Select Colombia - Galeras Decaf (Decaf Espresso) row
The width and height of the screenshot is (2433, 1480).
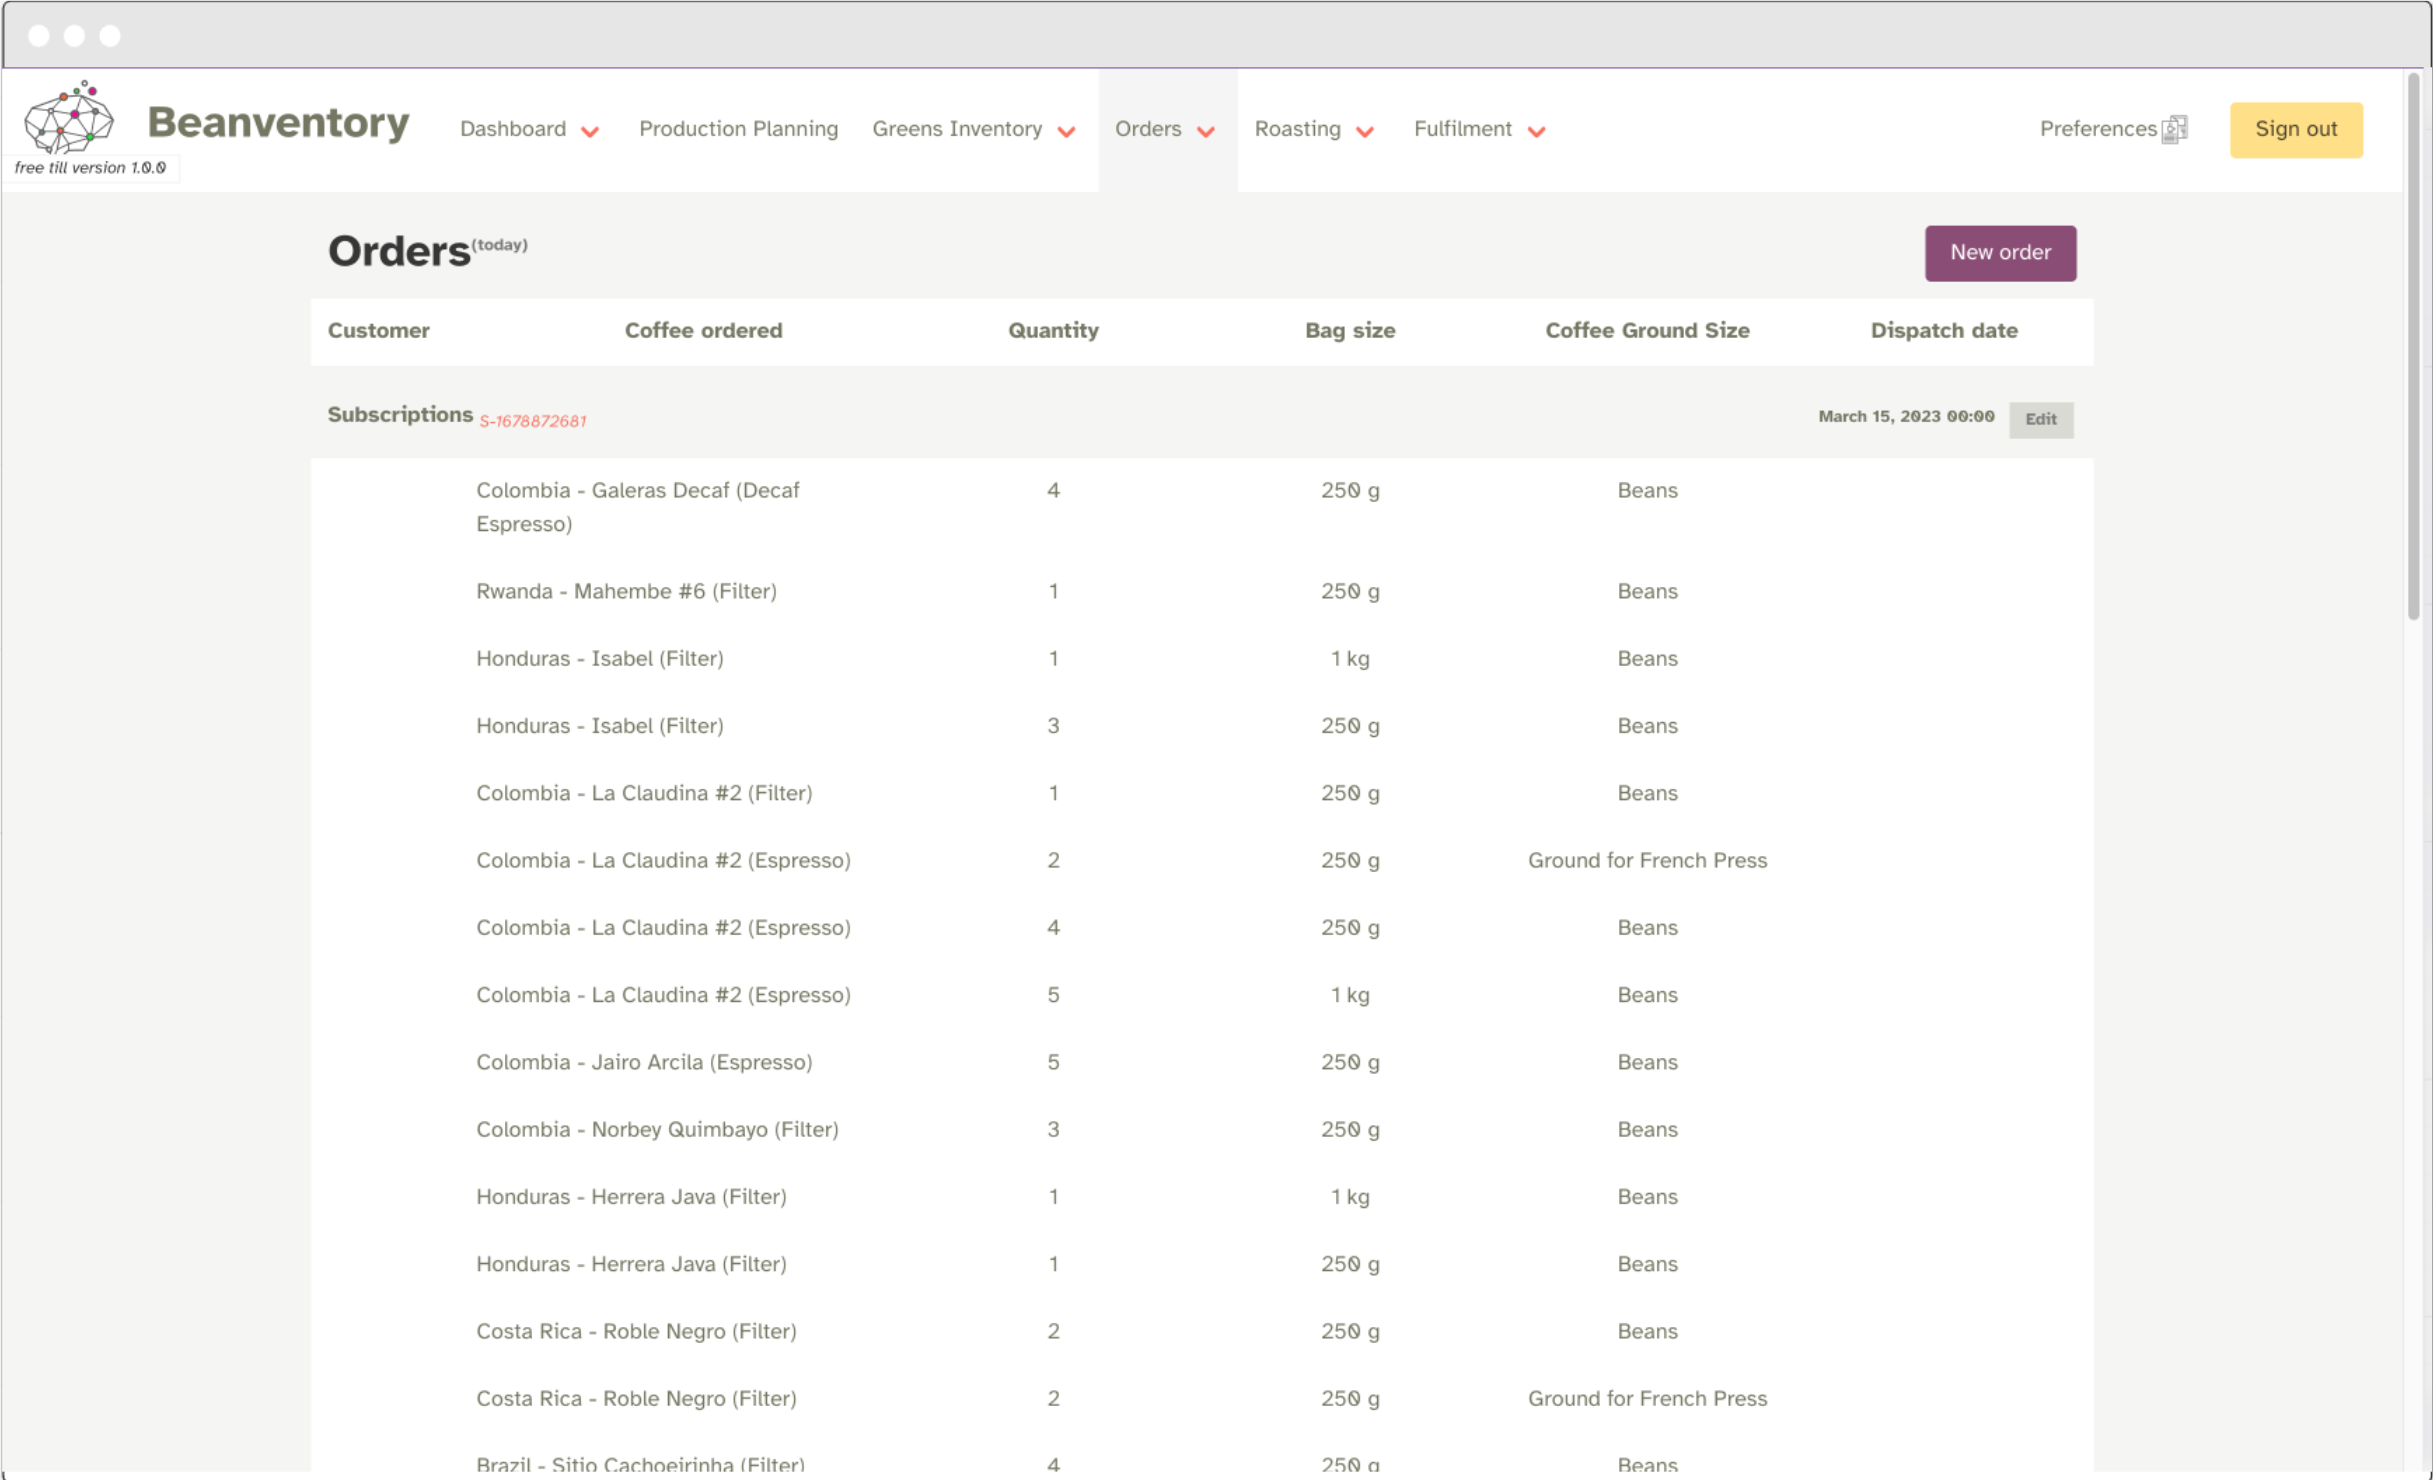[1201, 508]
